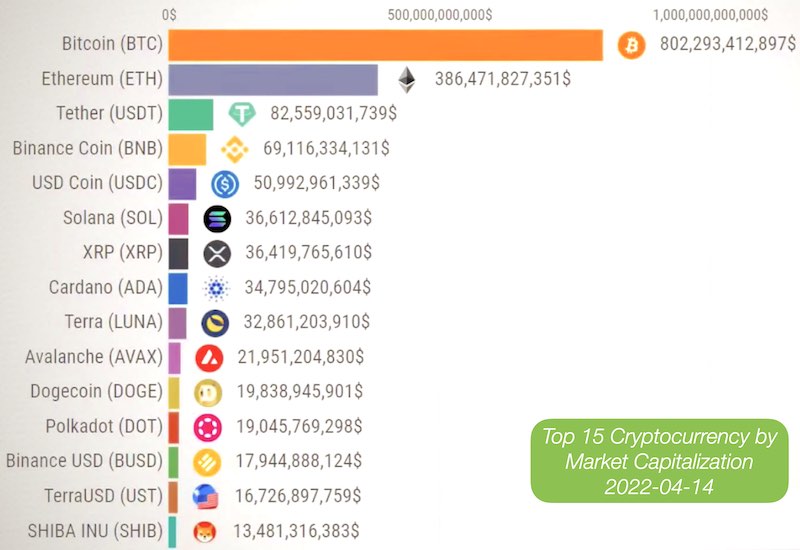This screenshot has height=550, width=800.
Task: Click the purple-gray Ethereum bar
Action: click(273, 80)
